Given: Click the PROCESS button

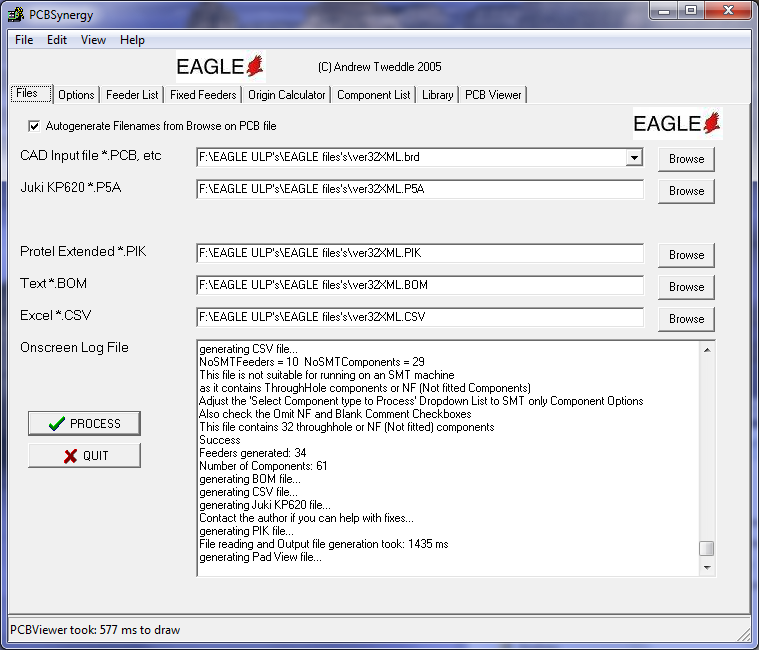Looking at the screenshot, I should (x=84, y=423).
